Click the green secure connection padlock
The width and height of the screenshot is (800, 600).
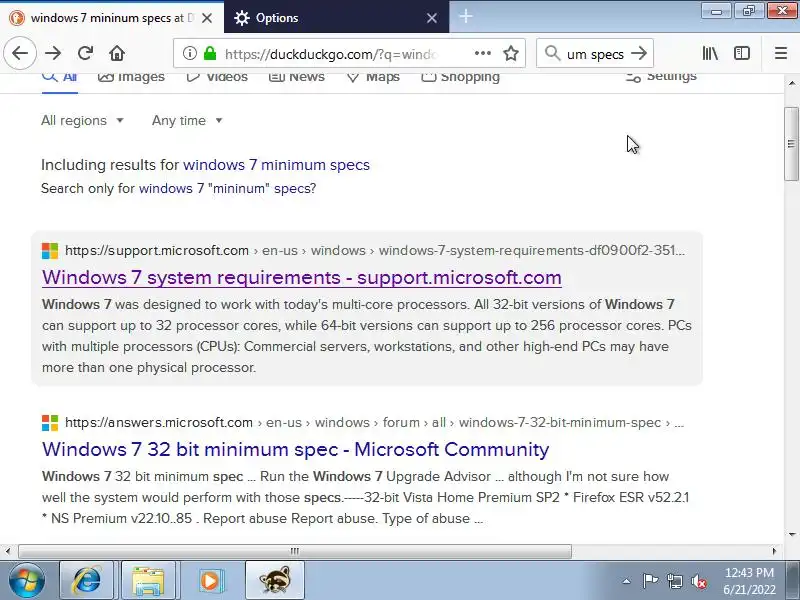coord(210,53)
